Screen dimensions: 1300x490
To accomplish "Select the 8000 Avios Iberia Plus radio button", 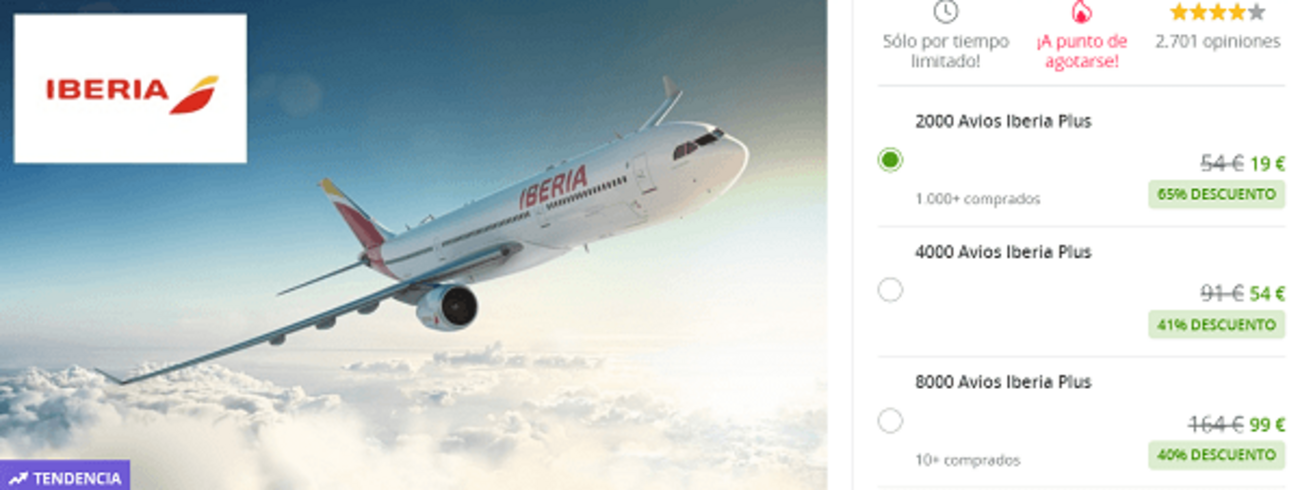I will click(x=890, y=421).
